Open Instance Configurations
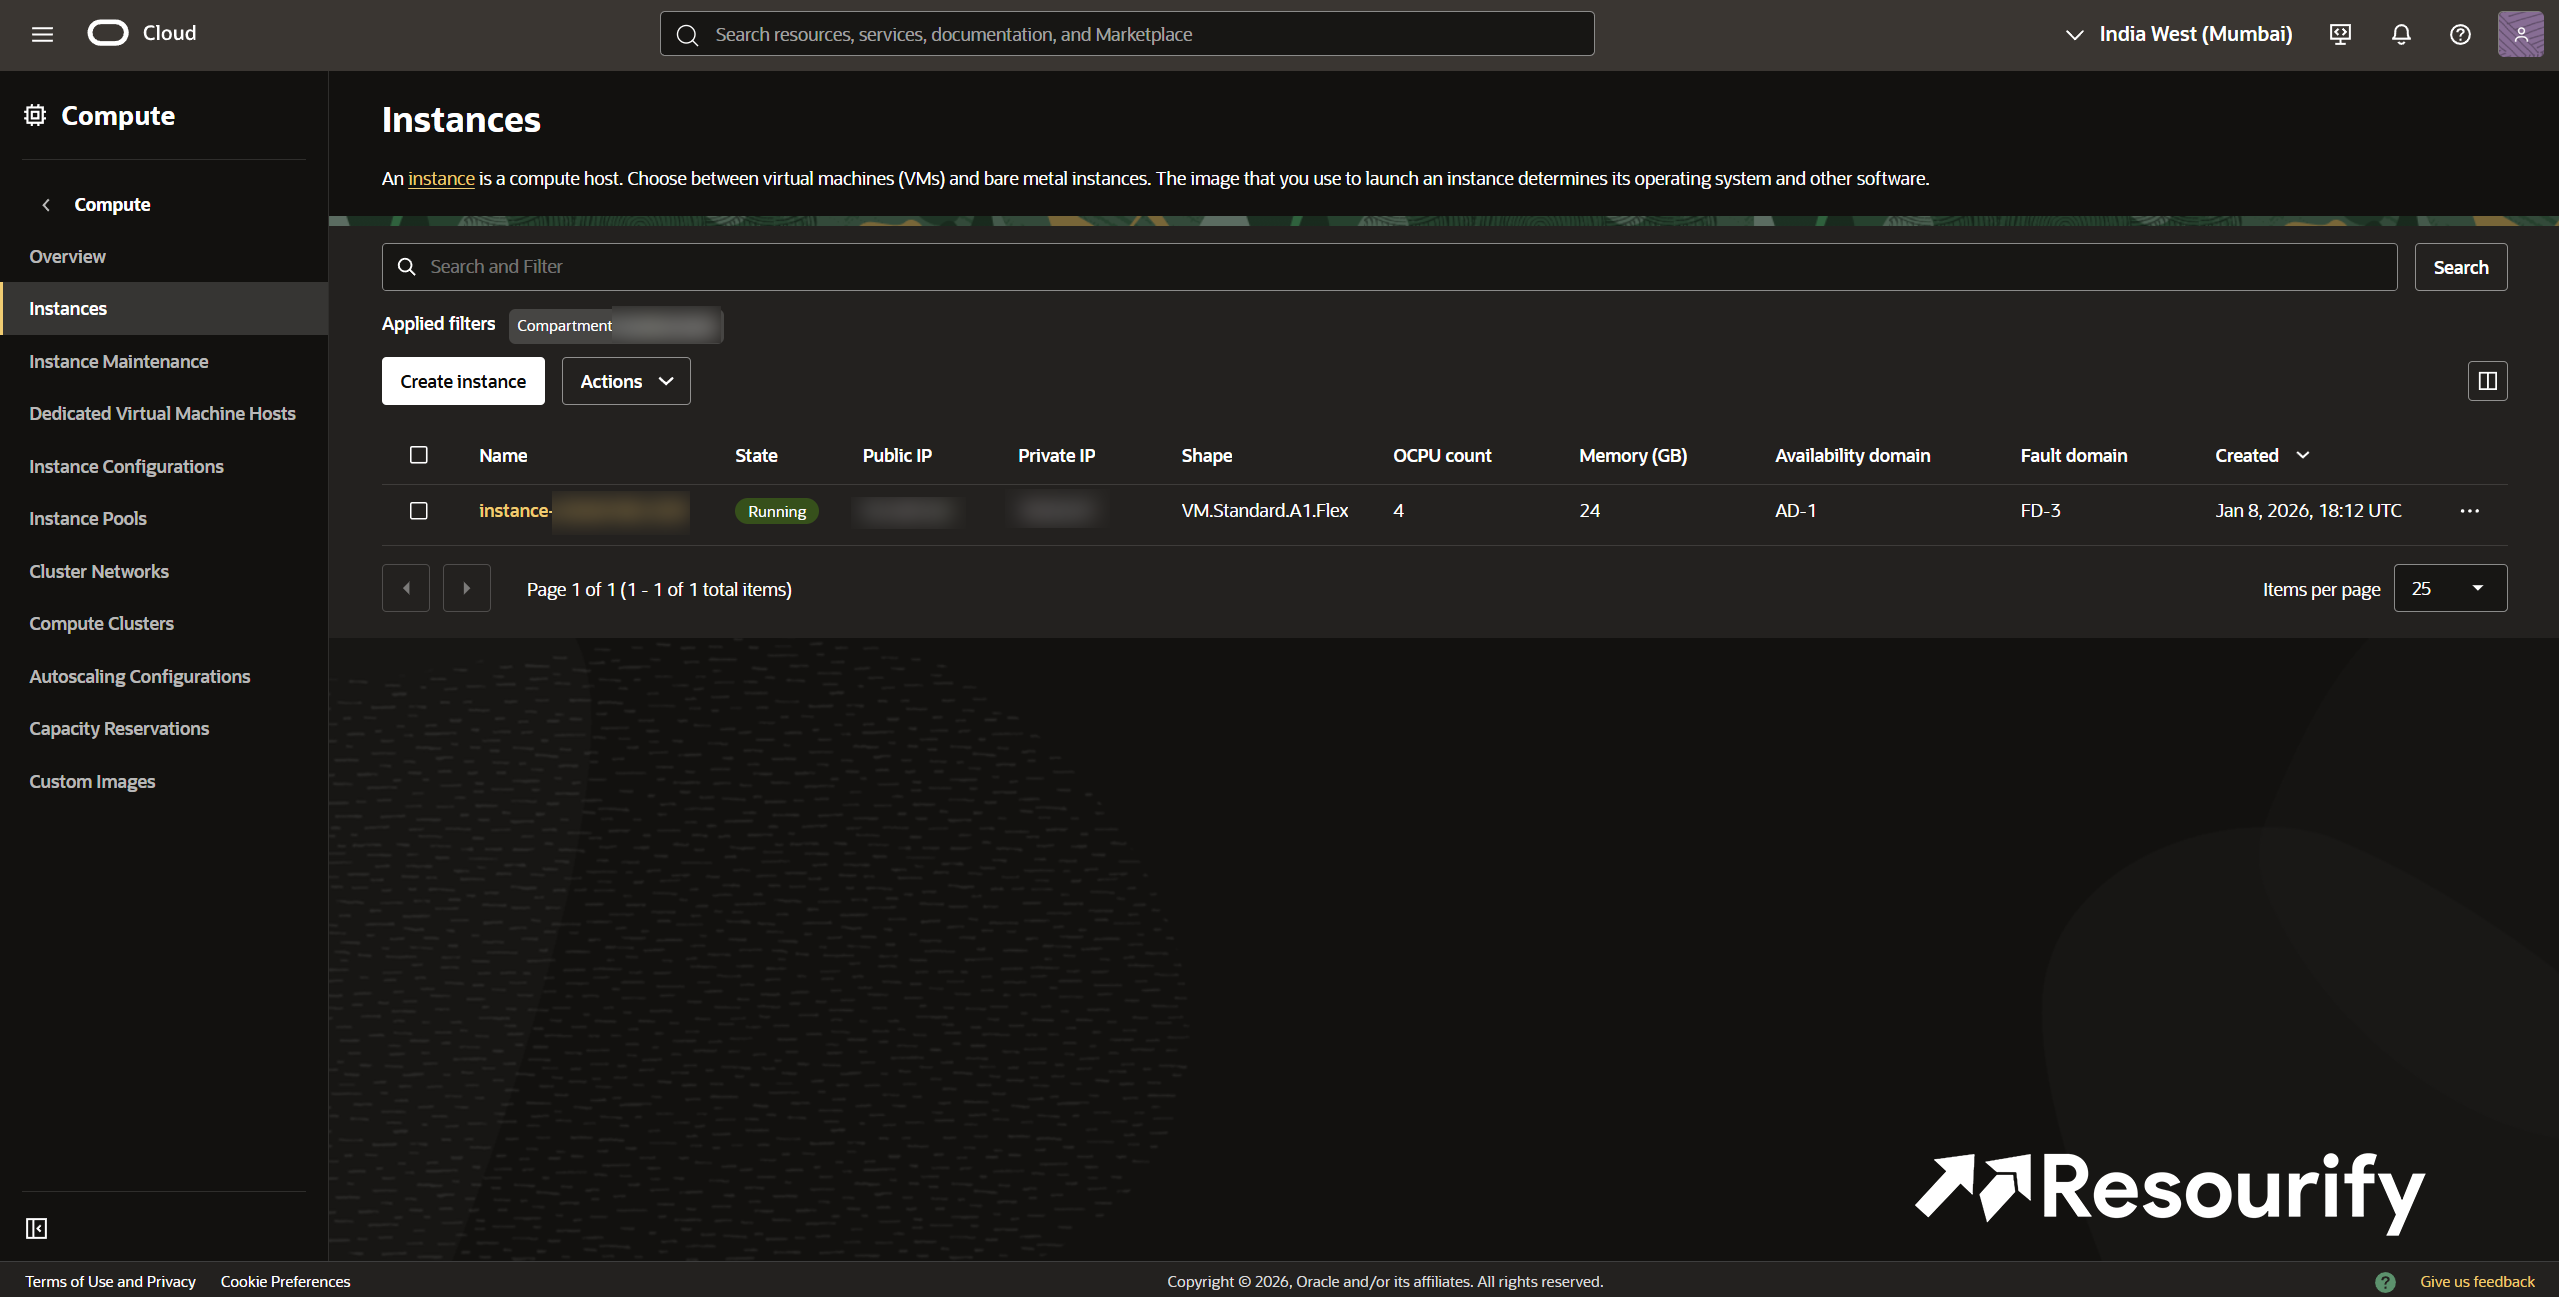This screenshot has height=1297, width=2559. coord(126,466)
